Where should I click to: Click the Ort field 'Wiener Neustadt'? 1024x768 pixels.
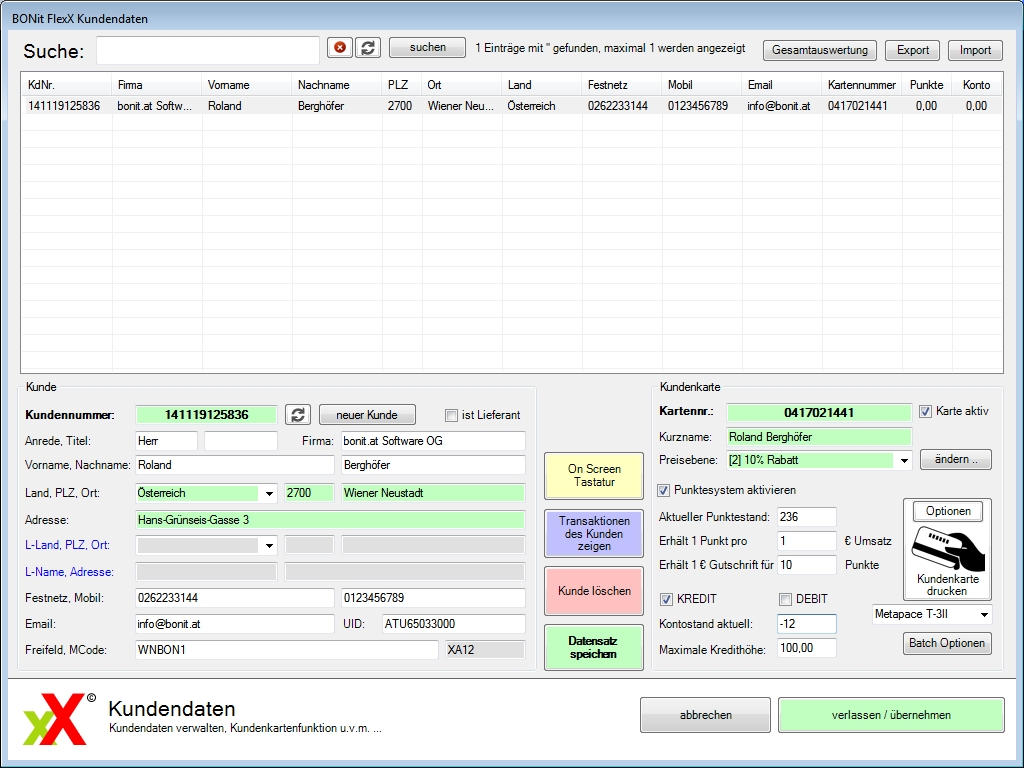tap(433, 493)
